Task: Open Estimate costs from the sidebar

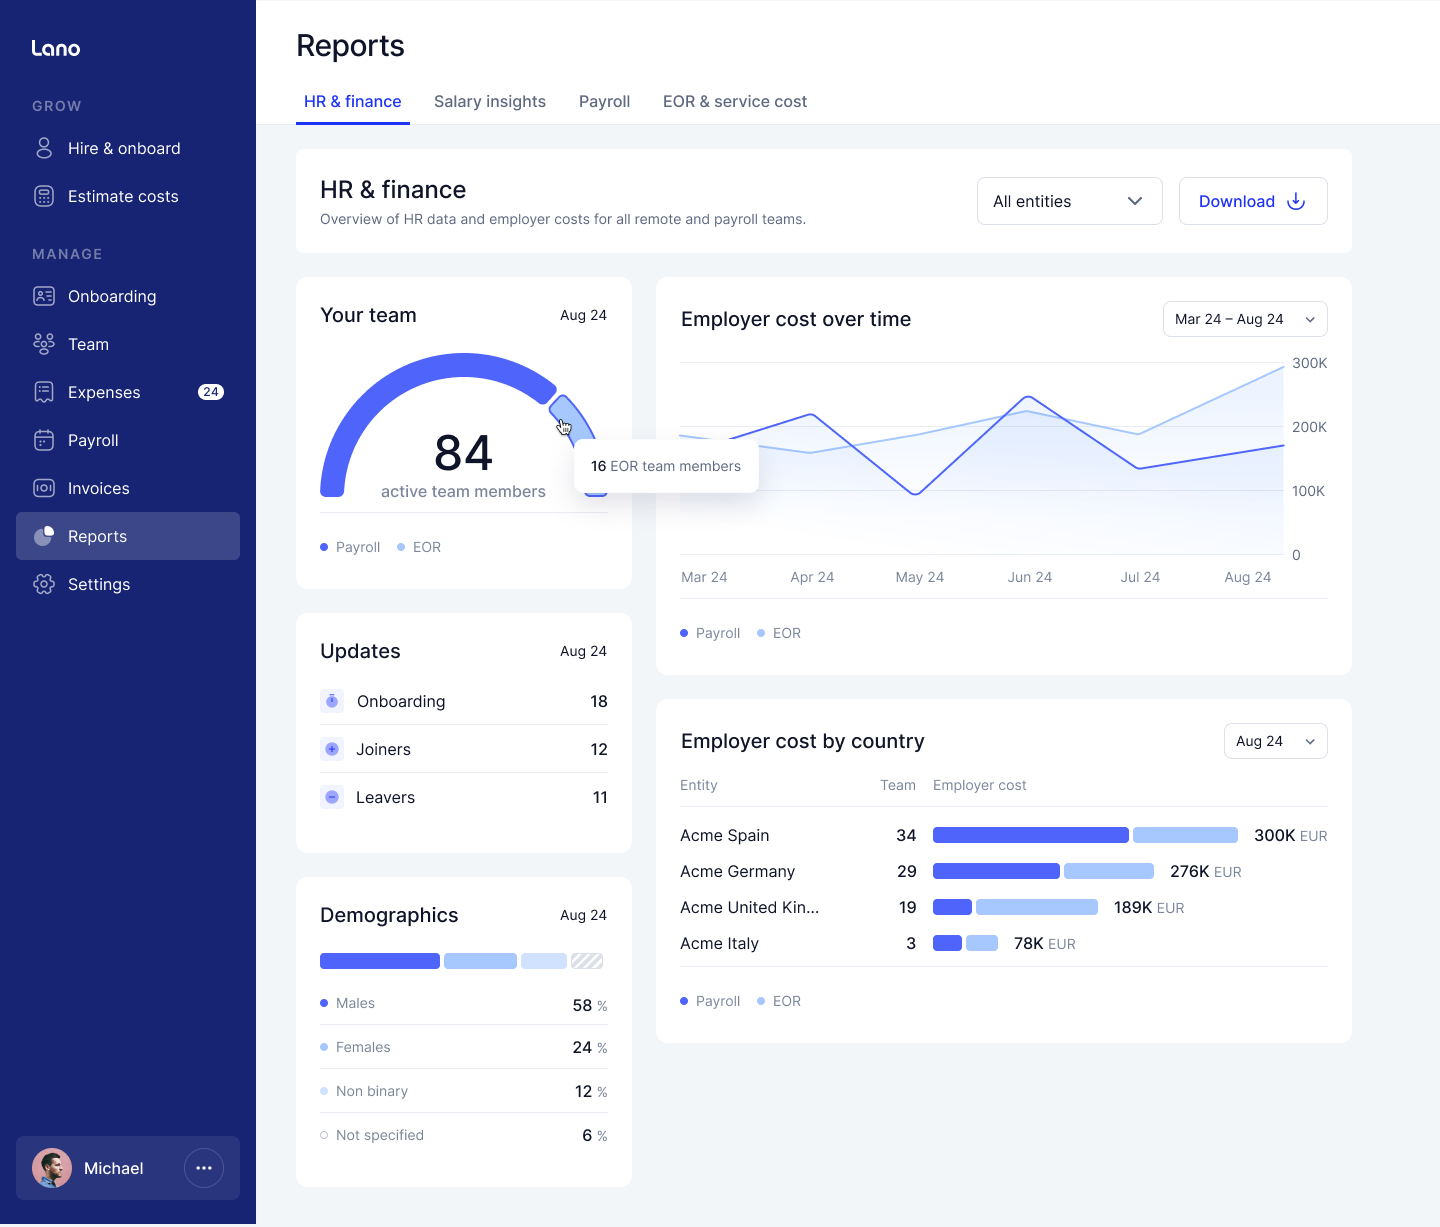Action: (122, 196)
